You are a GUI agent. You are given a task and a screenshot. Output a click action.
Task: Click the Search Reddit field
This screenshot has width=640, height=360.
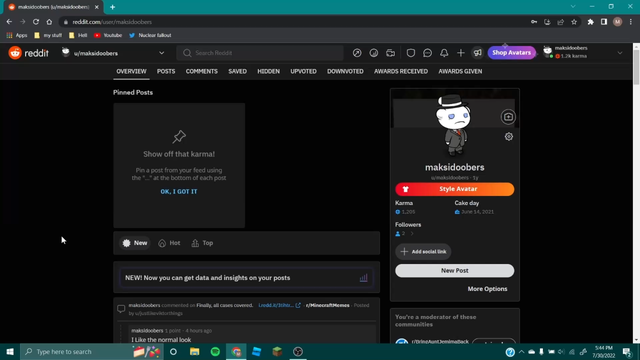pos(260,53)
